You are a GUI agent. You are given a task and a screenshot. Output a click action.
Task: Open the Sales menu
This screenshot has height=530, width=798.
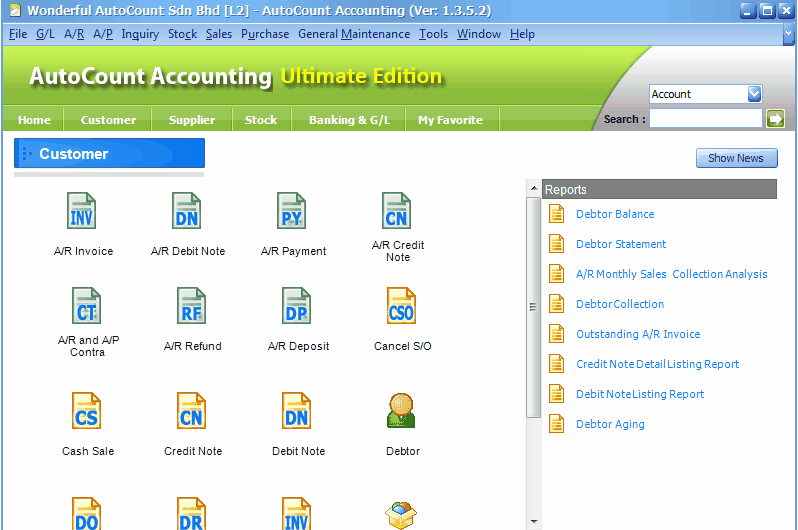(x=219, y=34)
